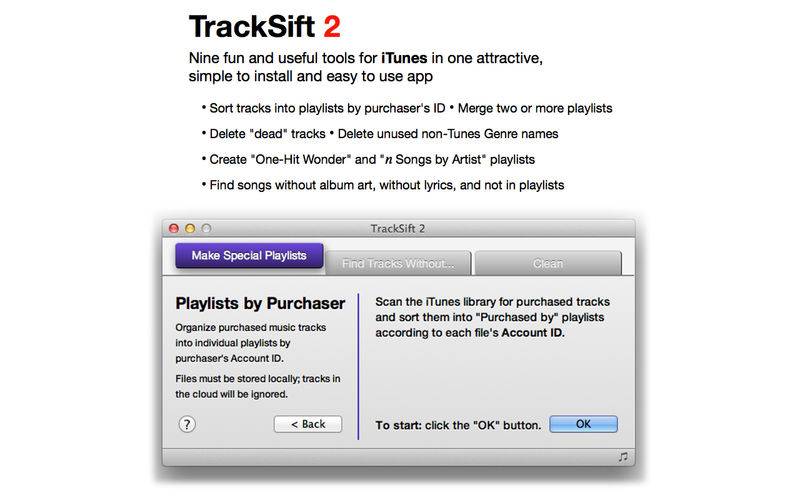Switch to the Find Tracks Without... tab

click(x=398, y=263)
